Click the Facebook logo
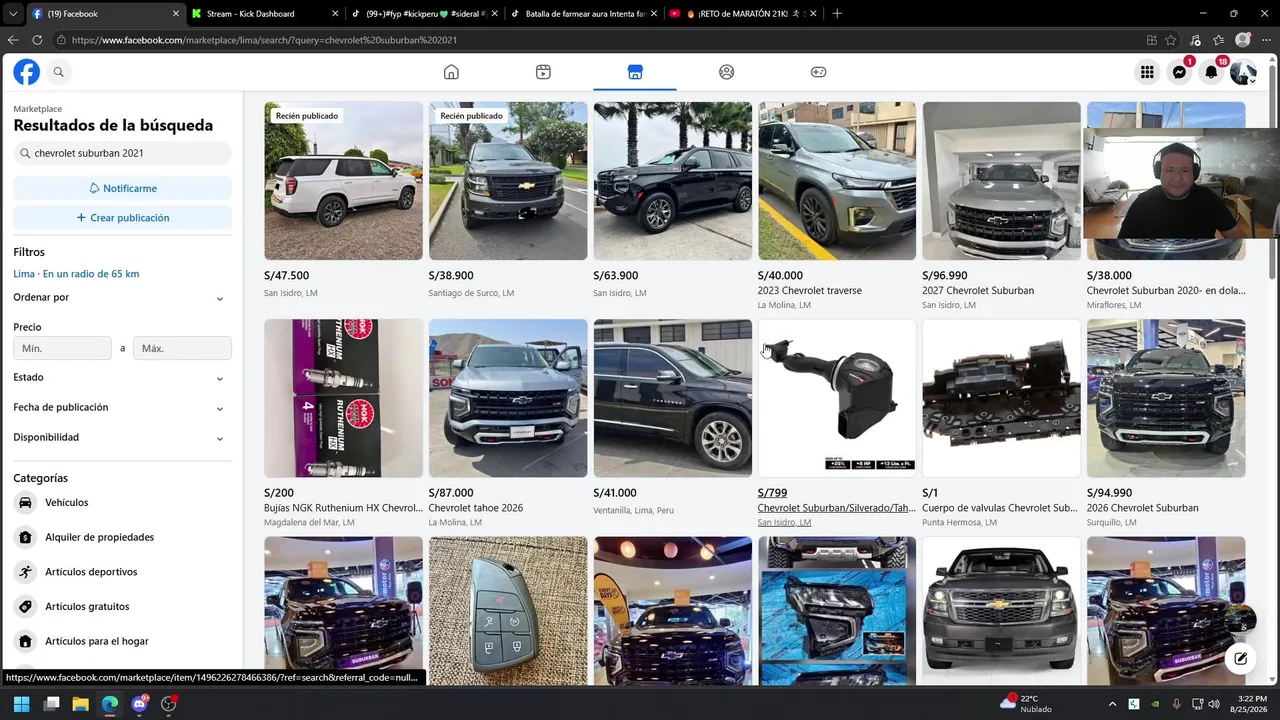Image resolution: width=1280 pixels, height=720 pixels. pos(27,72)
